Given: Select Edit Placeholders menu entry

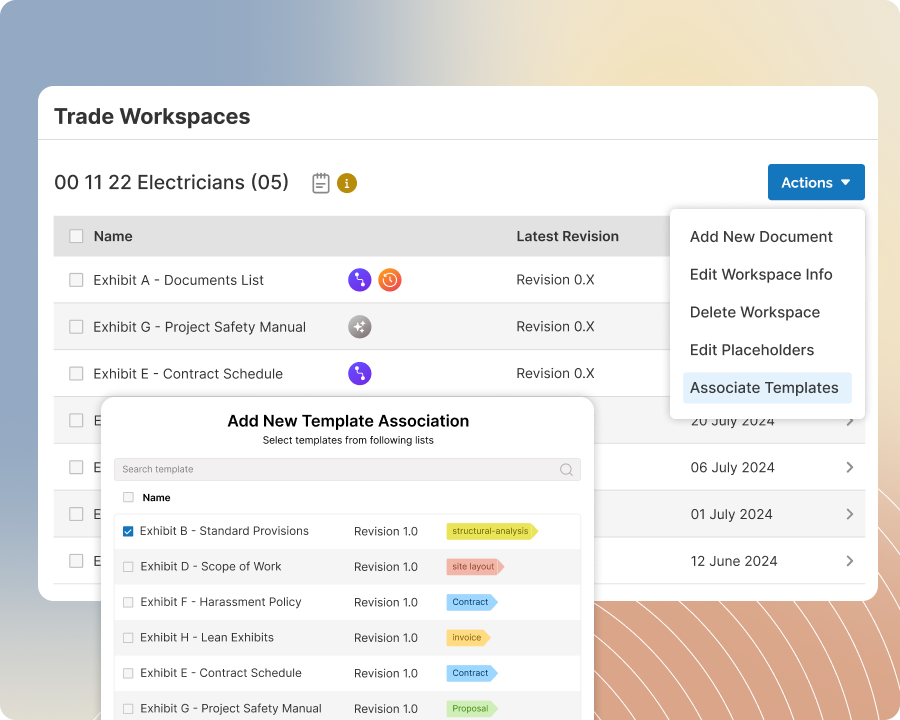Looking at the screenshot, I should coord(752,350).
